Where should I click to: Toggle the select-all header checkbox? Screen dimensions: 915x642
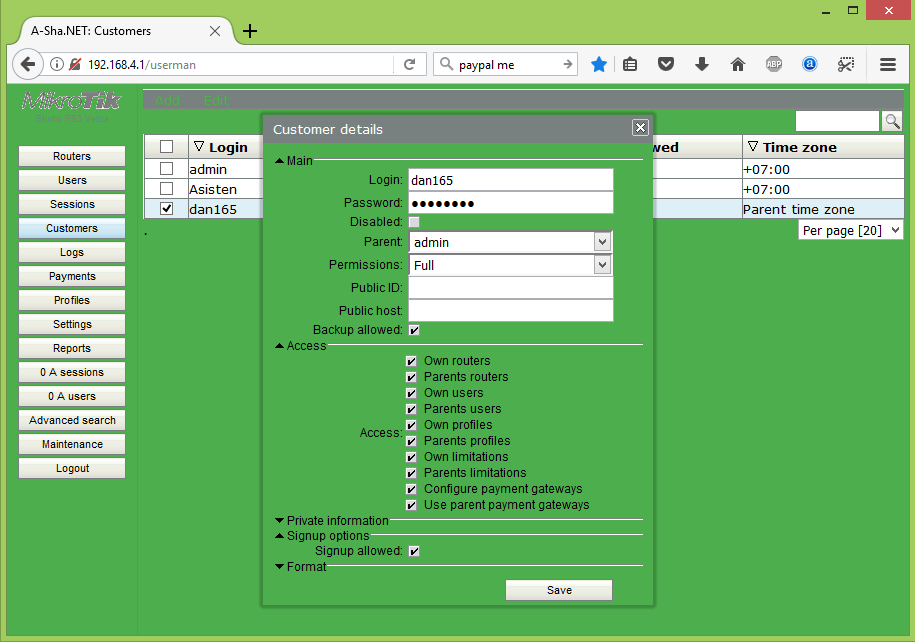pyautogui.click(x=166, y=146)
